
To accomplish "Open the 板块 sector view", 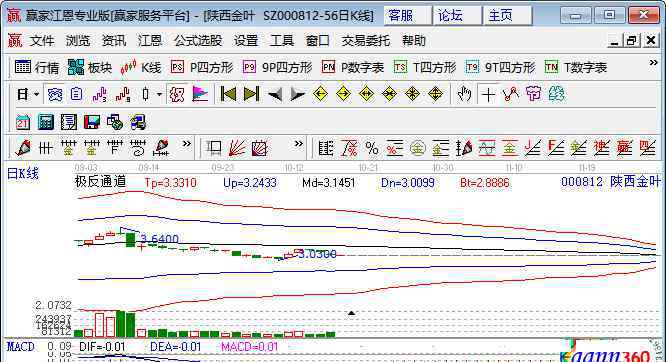I will [x=90, y=68].
